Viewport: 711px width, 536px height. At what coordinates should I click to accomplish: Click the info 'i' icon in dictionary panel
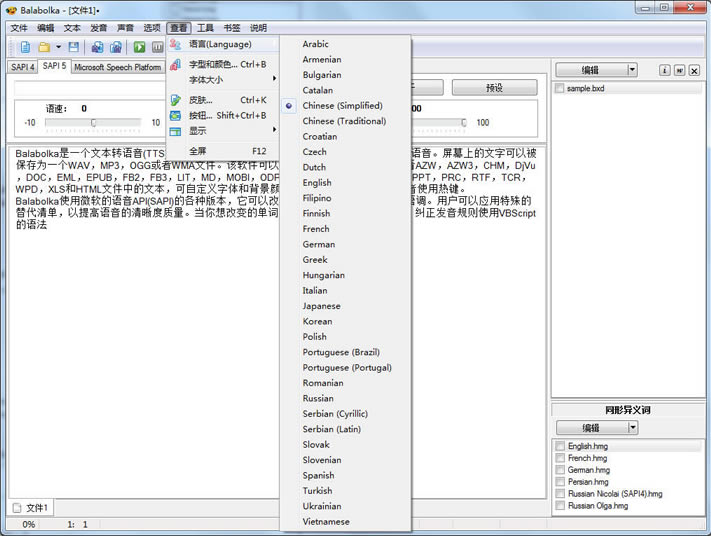tap(664, 70)
